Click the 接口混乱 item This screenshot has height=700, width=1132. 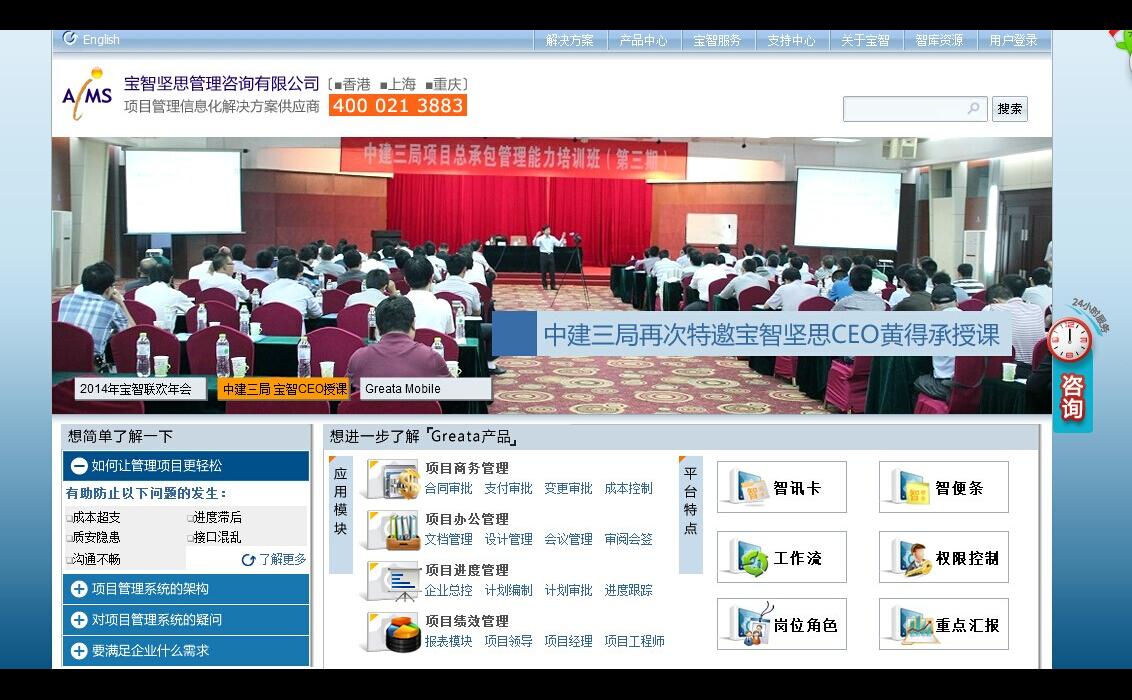[x=215, y=537]
